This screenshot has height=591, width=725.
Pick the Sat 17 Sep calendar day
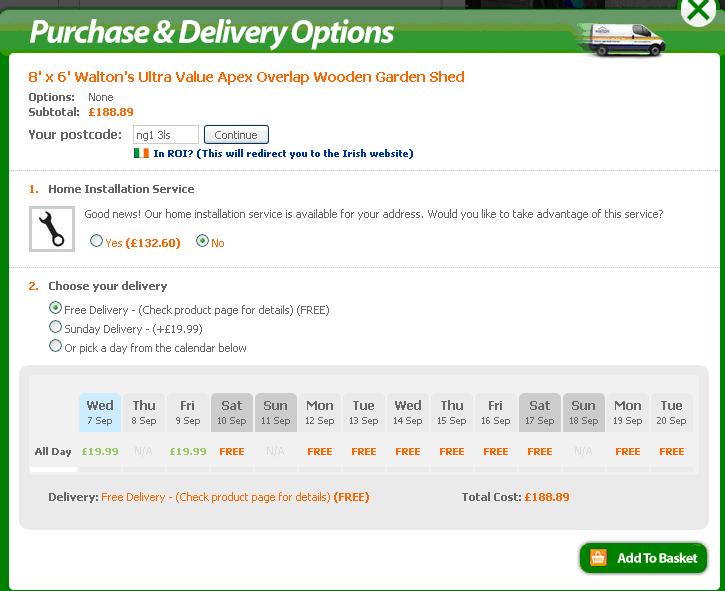(540, 412)
